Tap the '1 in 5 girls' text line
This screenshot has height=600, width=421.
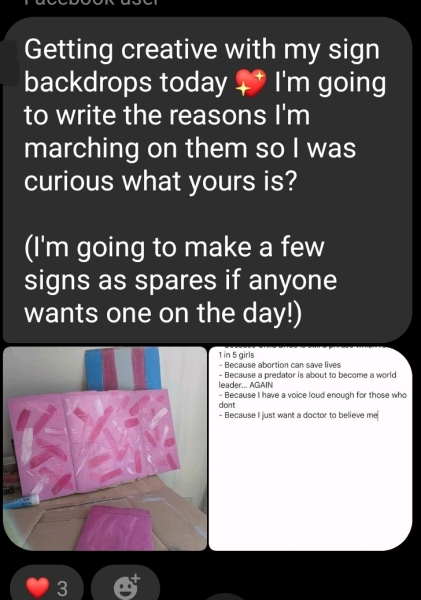(236, 355)
